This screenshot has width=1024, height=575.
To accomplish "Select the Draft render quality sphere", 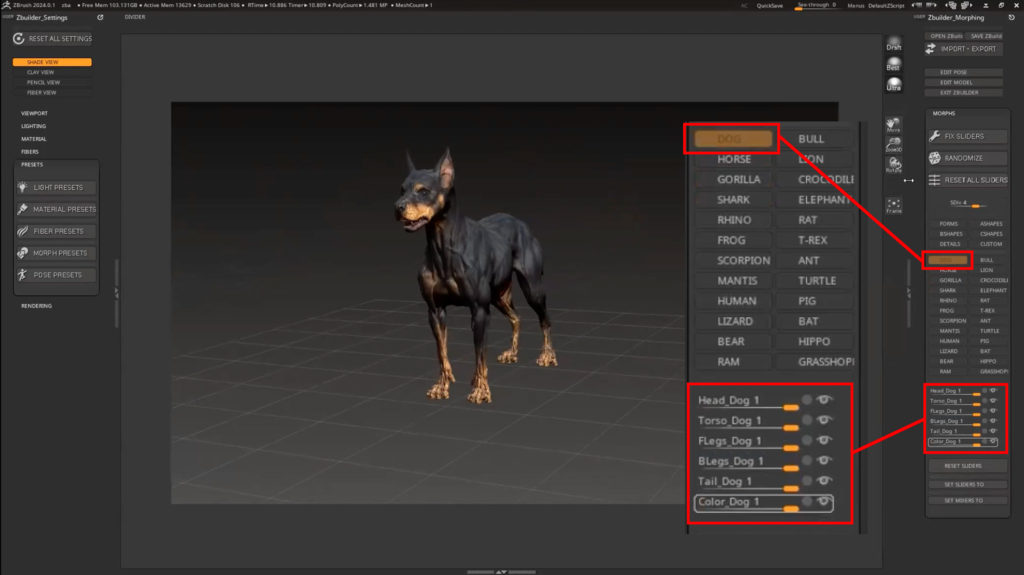I will click(x=893, y=44).
